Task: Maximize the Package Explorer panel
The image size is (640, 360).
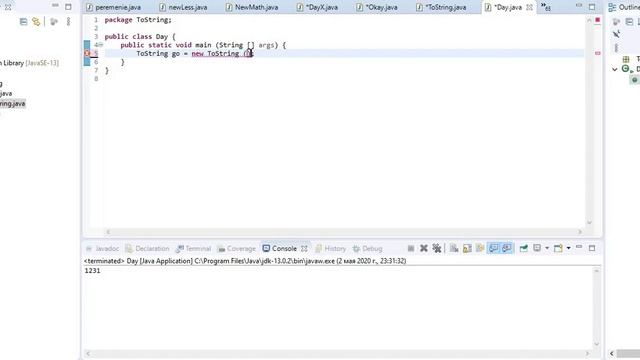Action: pos(68,7)
